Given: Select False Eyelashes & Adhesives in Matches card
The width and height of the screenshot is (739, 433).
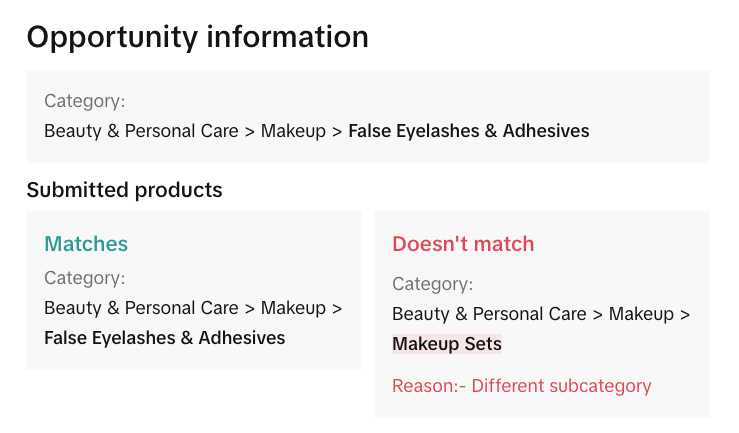Looking at the screenshot, I should [x=164, y=338].
